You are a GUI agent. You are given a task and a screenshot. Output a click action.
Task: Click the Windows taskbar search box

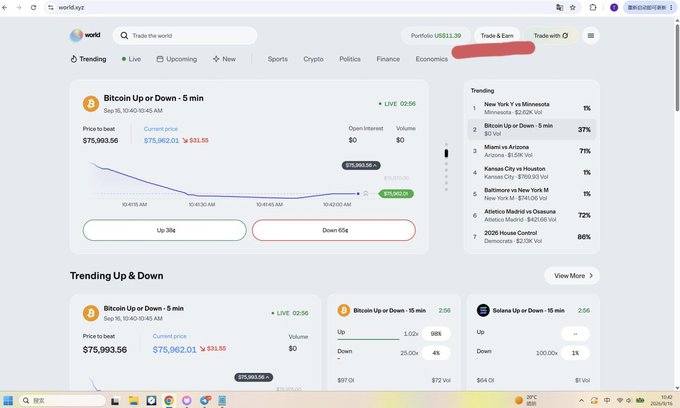click(62, 401)
